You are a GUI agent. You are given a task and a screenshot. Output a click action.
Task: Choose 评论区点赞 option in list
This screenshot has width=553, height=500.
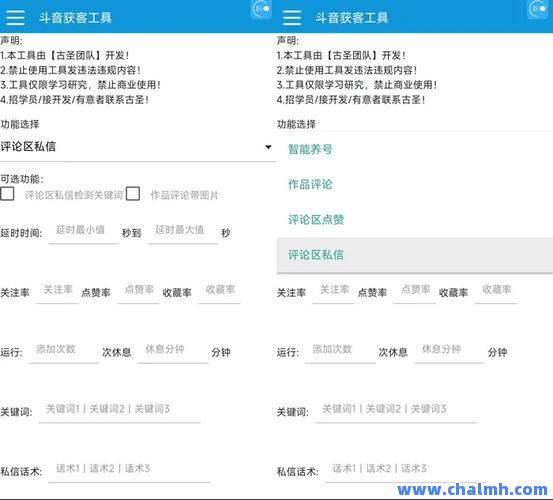click(x=415, y=220)
